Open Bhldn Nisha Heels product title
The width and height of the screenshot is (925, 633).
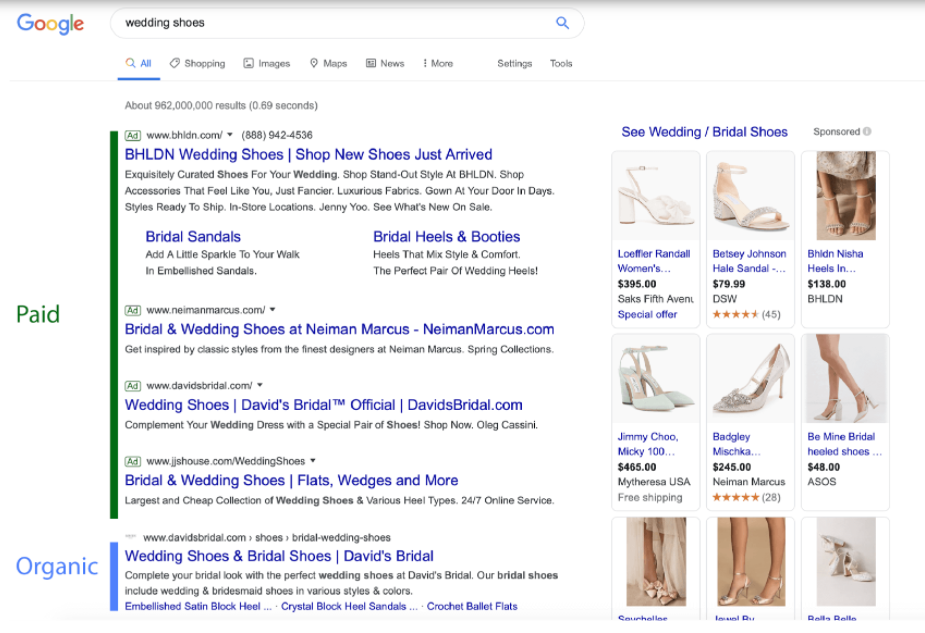click(835, 261)
